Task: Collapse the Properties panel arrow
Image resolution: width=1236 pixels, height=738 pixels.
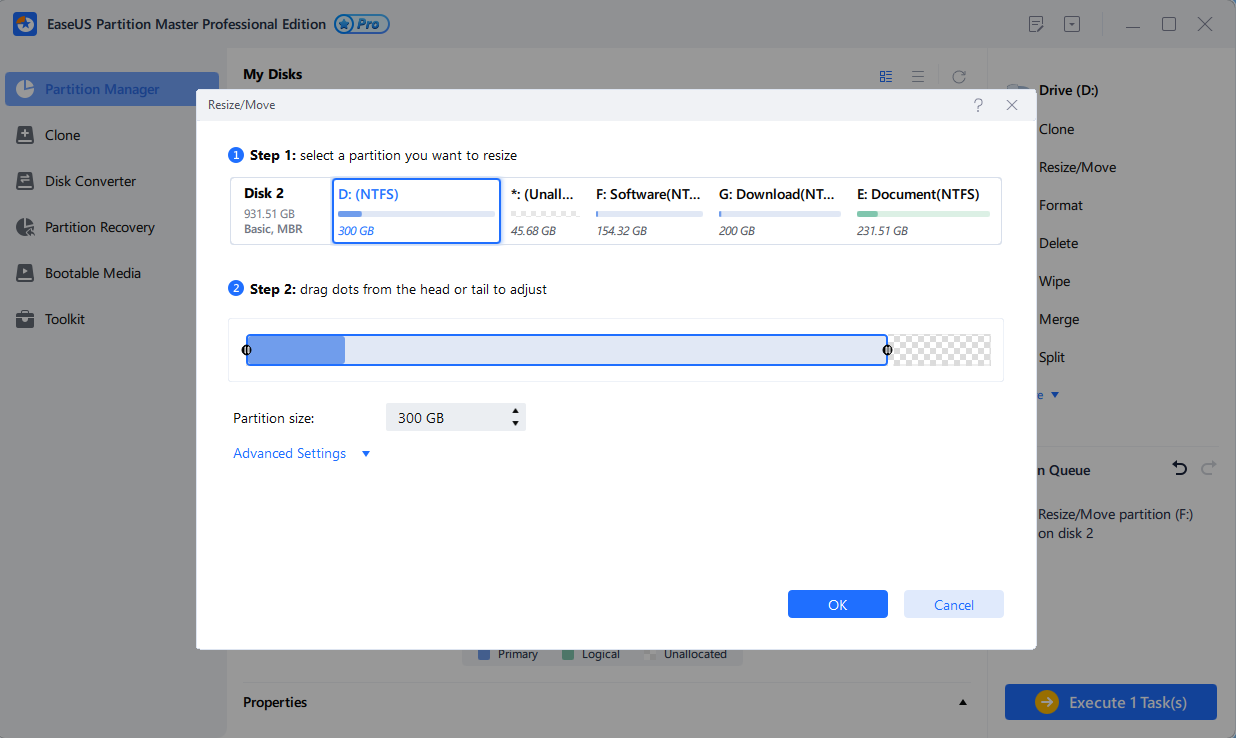Action: point(963,702)
